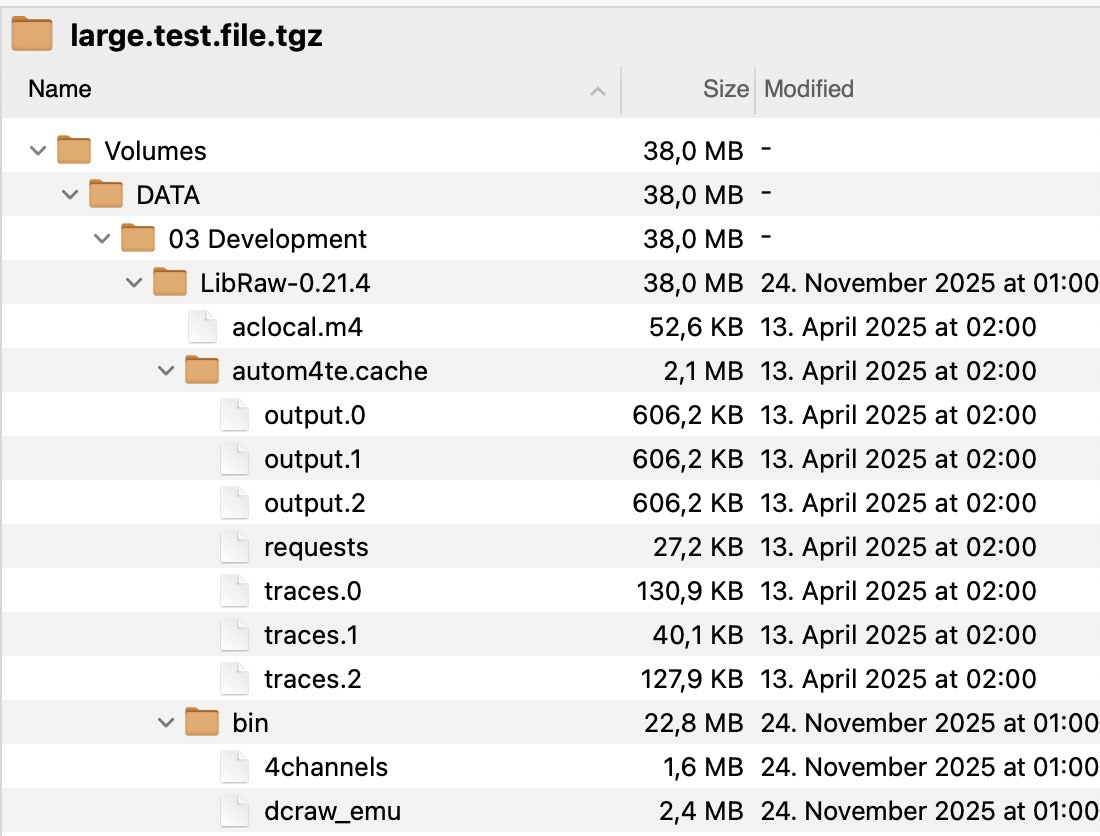The image size is (1100, 836).
Task: Click the 27,2 KB size value
Action: (698, 547)
